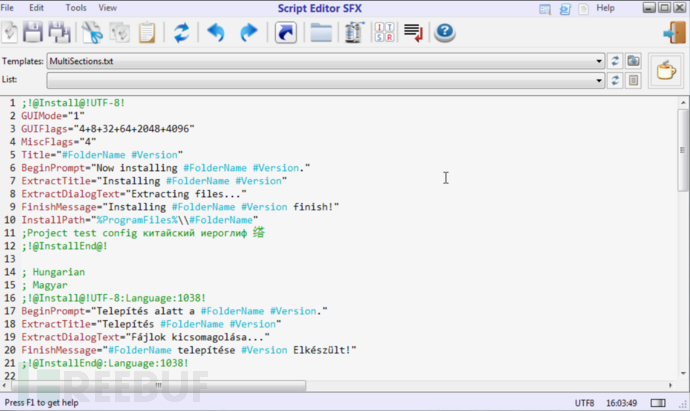
Task: Click ;!@InstallEnd@! on line 12
Action: coord(64,246)
